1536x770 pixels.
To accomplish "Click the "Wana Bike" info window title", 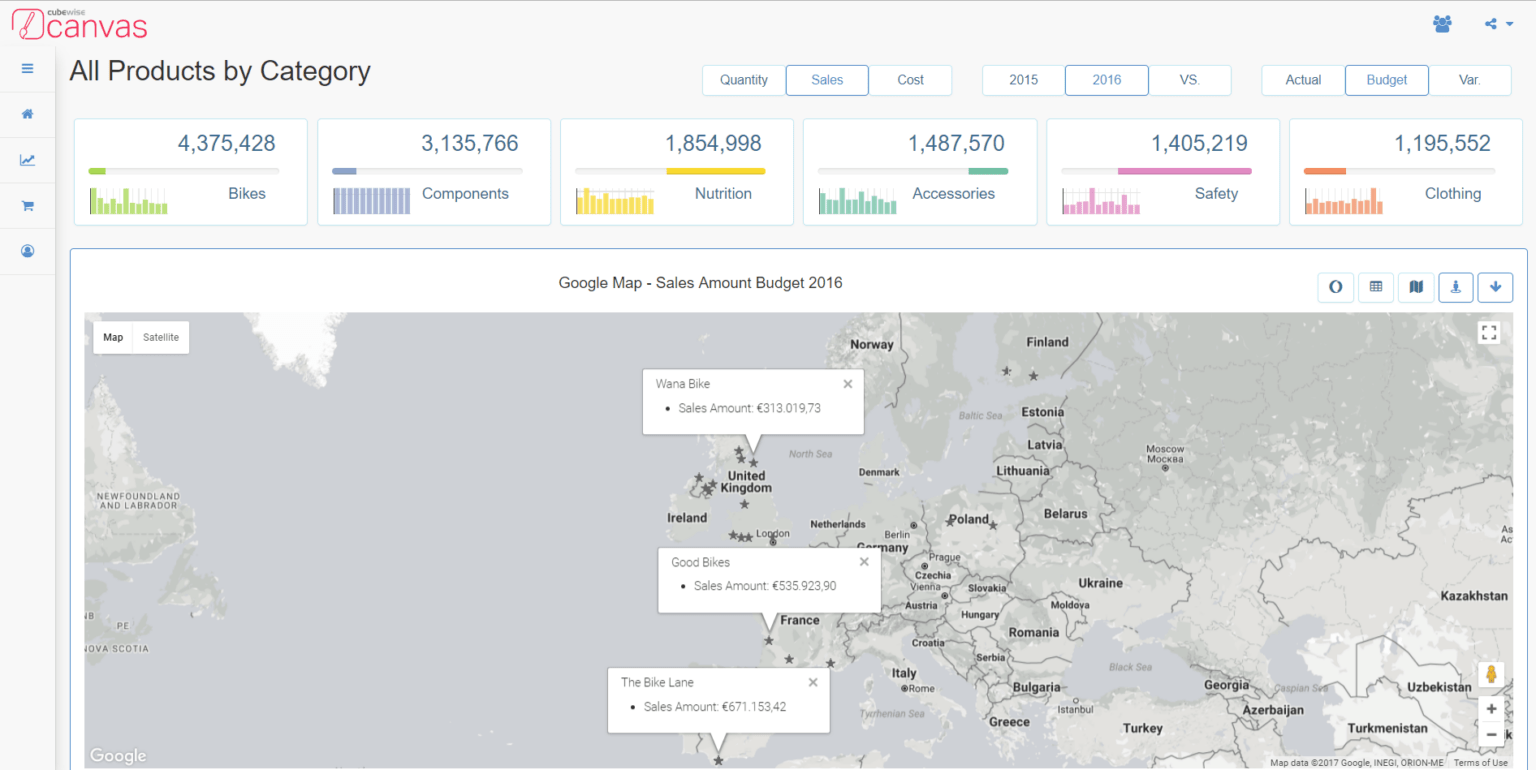I will point(683,384).
